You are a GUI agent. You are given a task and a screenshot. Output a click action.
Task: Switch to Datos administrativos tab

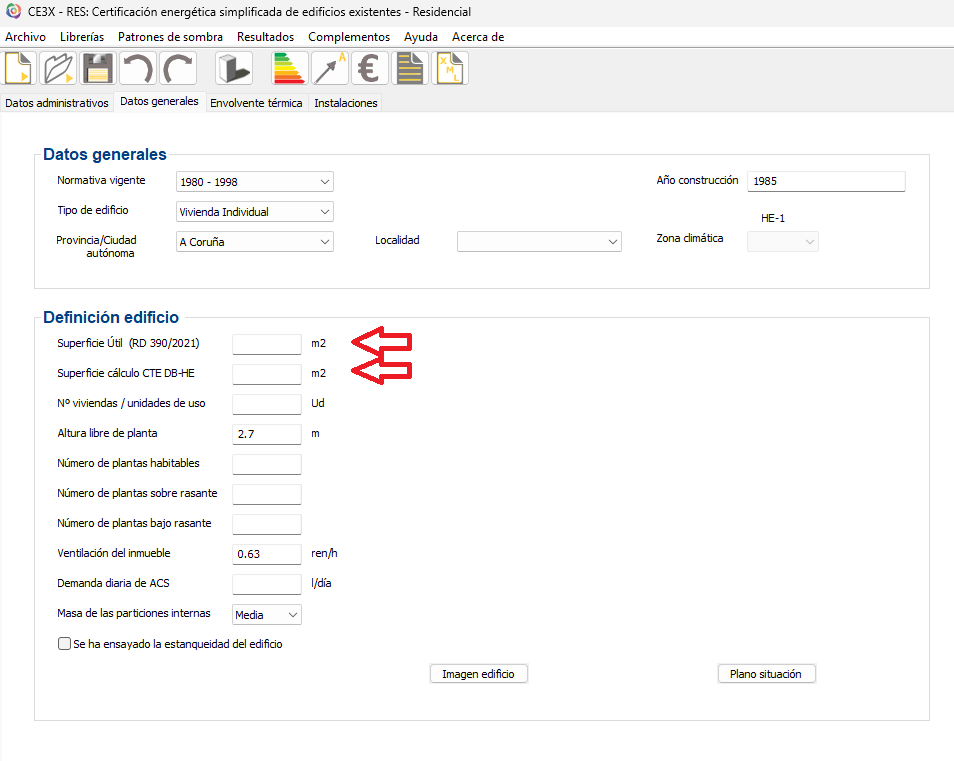57,103
